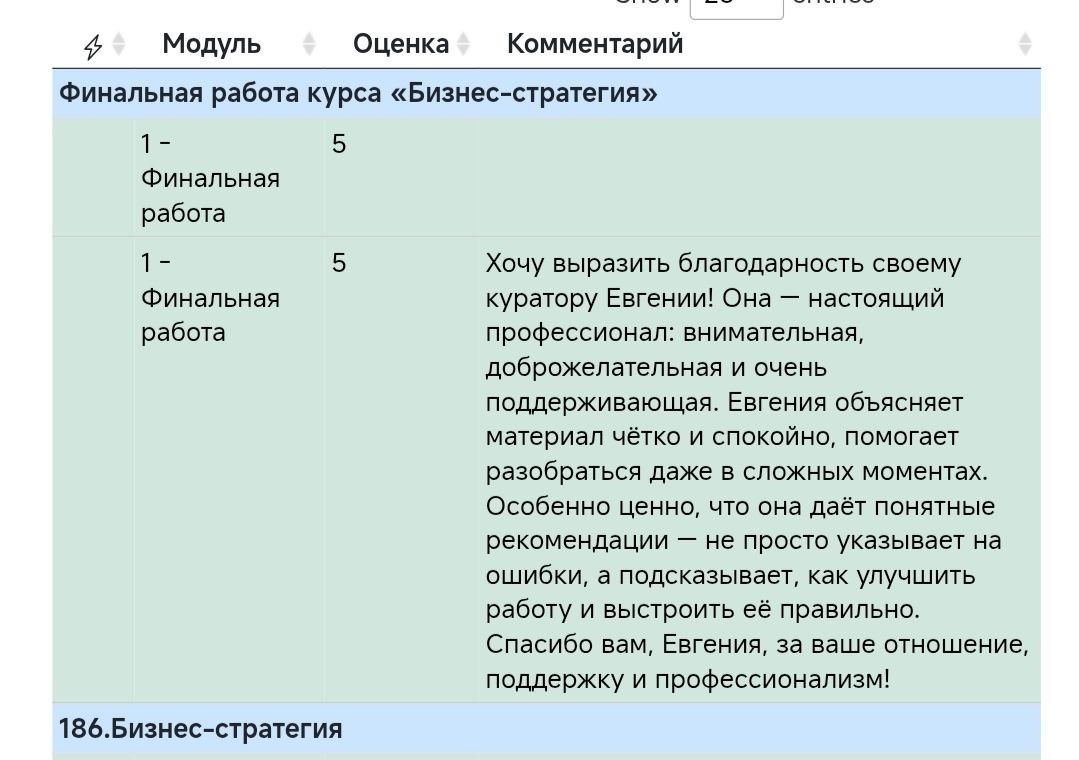Screen dimensions: 1079x760
Task: Click the grade 5 in row without comment
Action: (339, 145)
